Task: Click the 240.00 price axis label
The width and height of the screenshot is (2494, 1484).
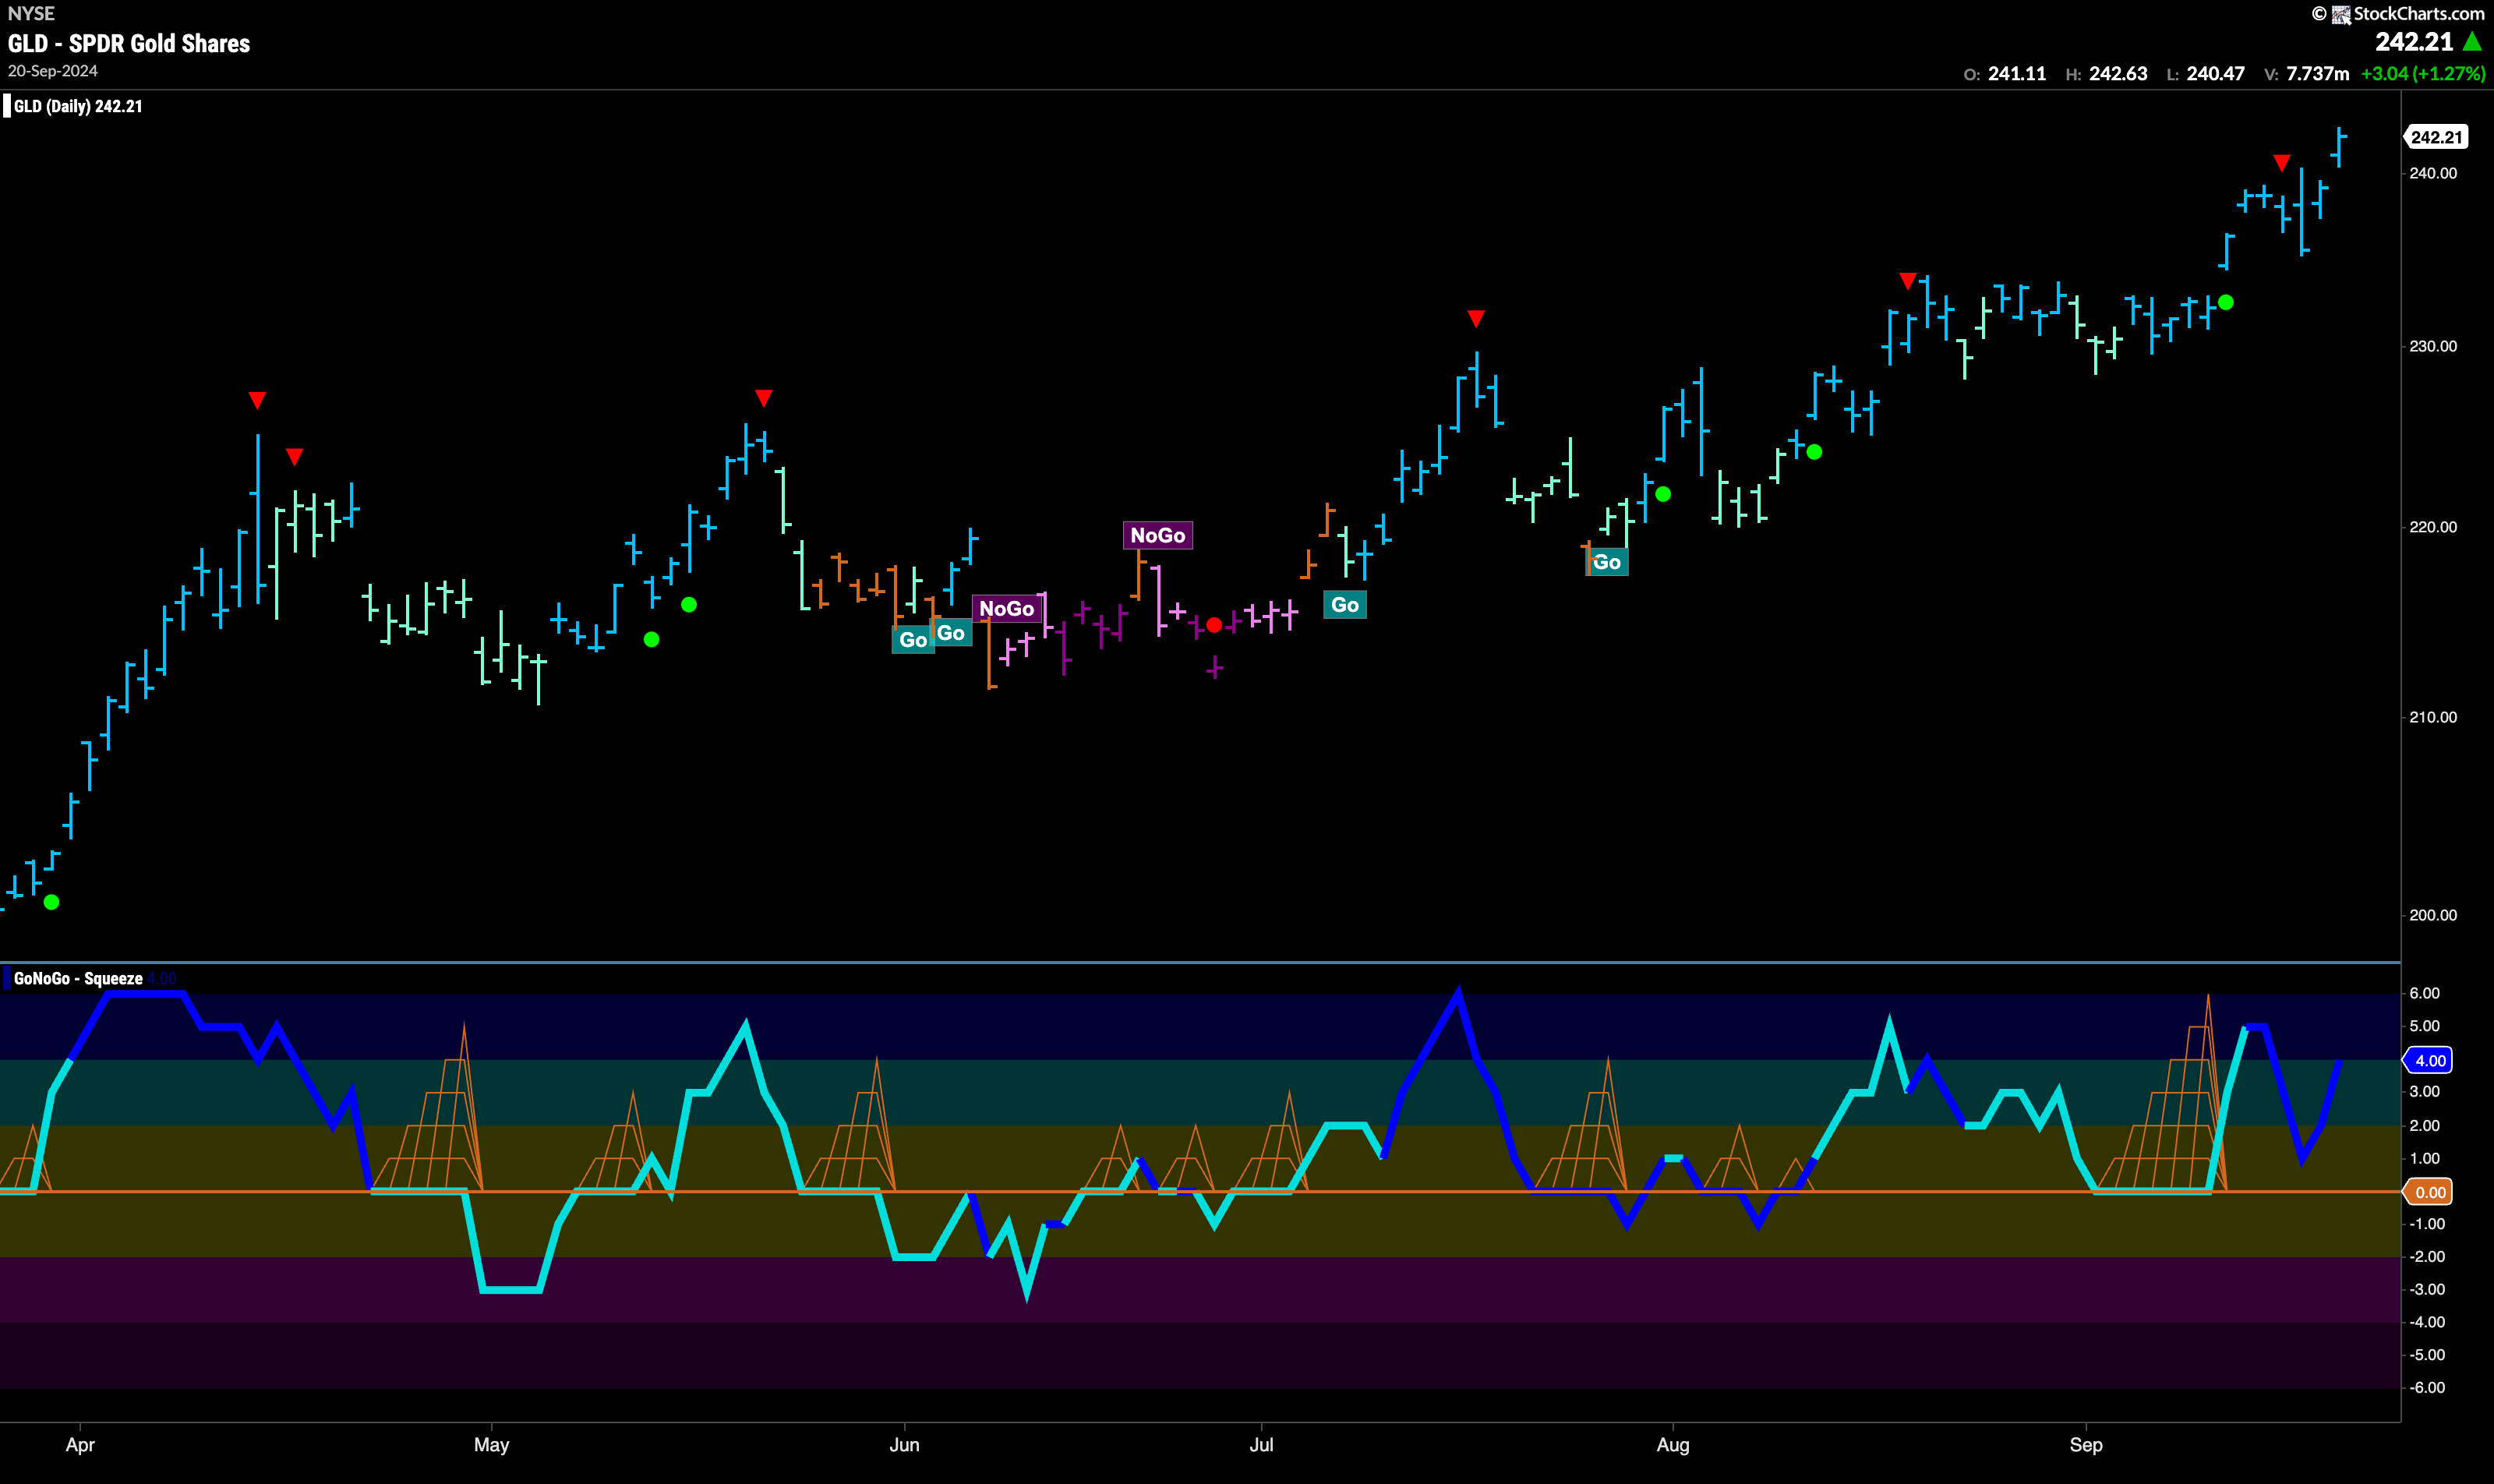Action: tap(2433, 173)
